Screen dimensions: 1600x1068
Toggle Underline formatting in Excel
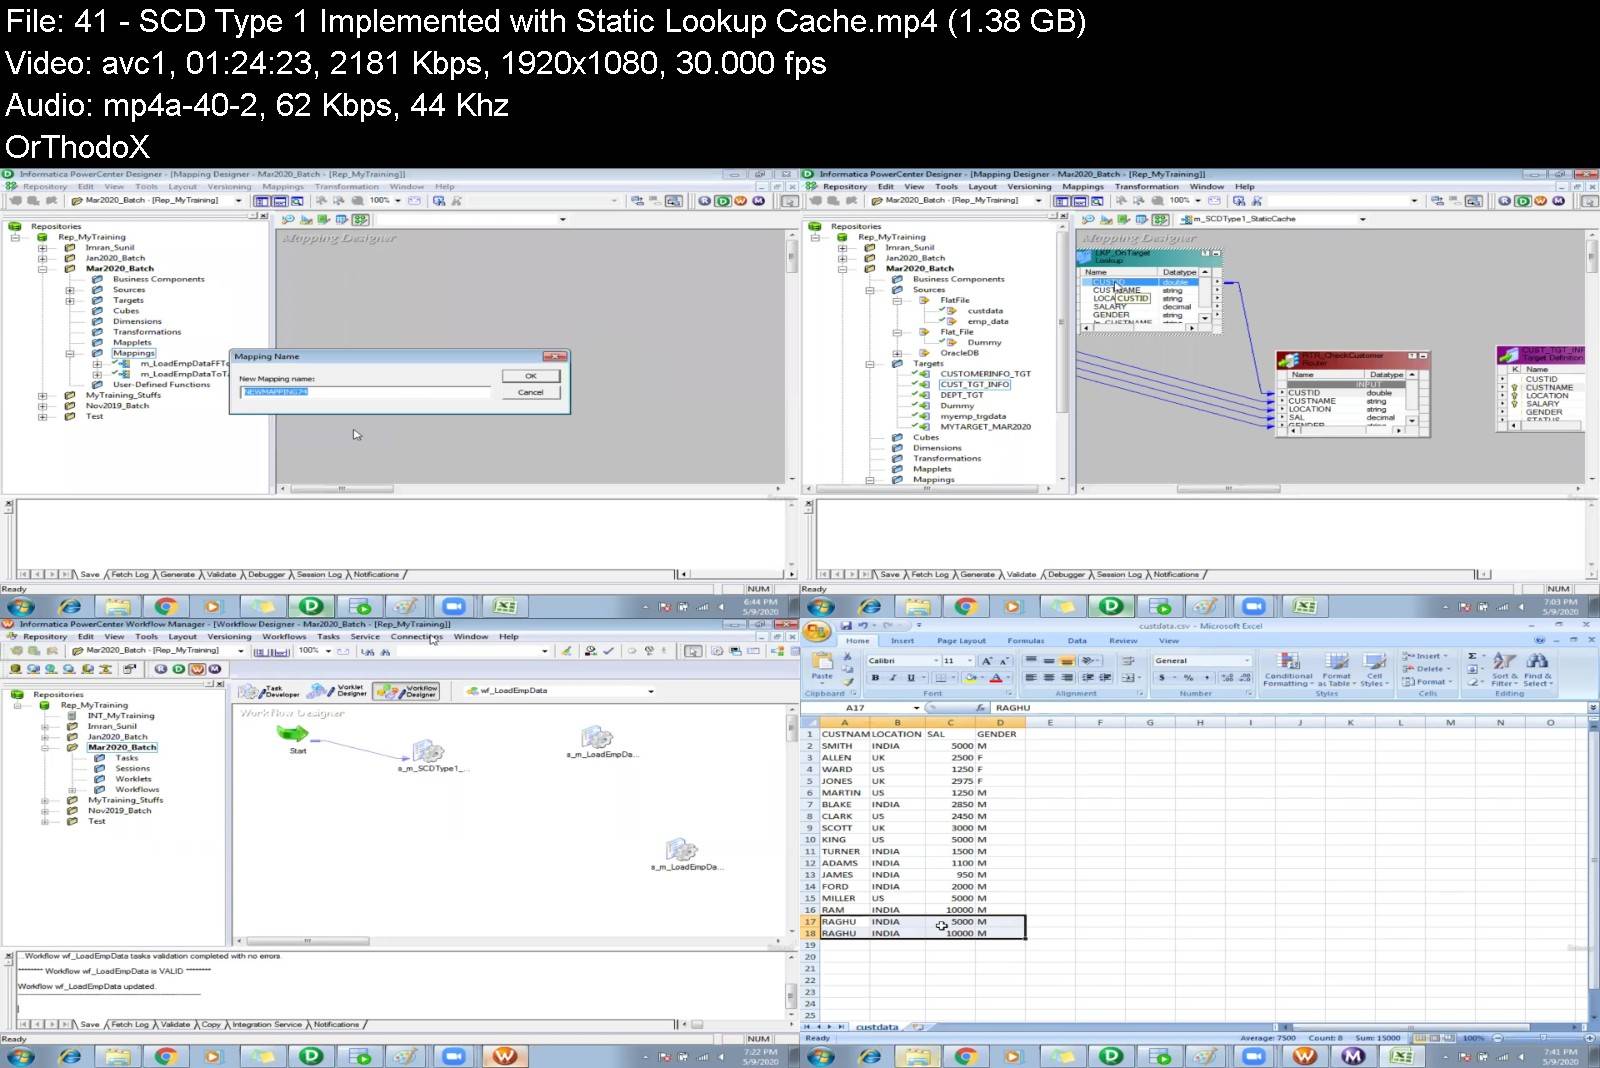910,678
